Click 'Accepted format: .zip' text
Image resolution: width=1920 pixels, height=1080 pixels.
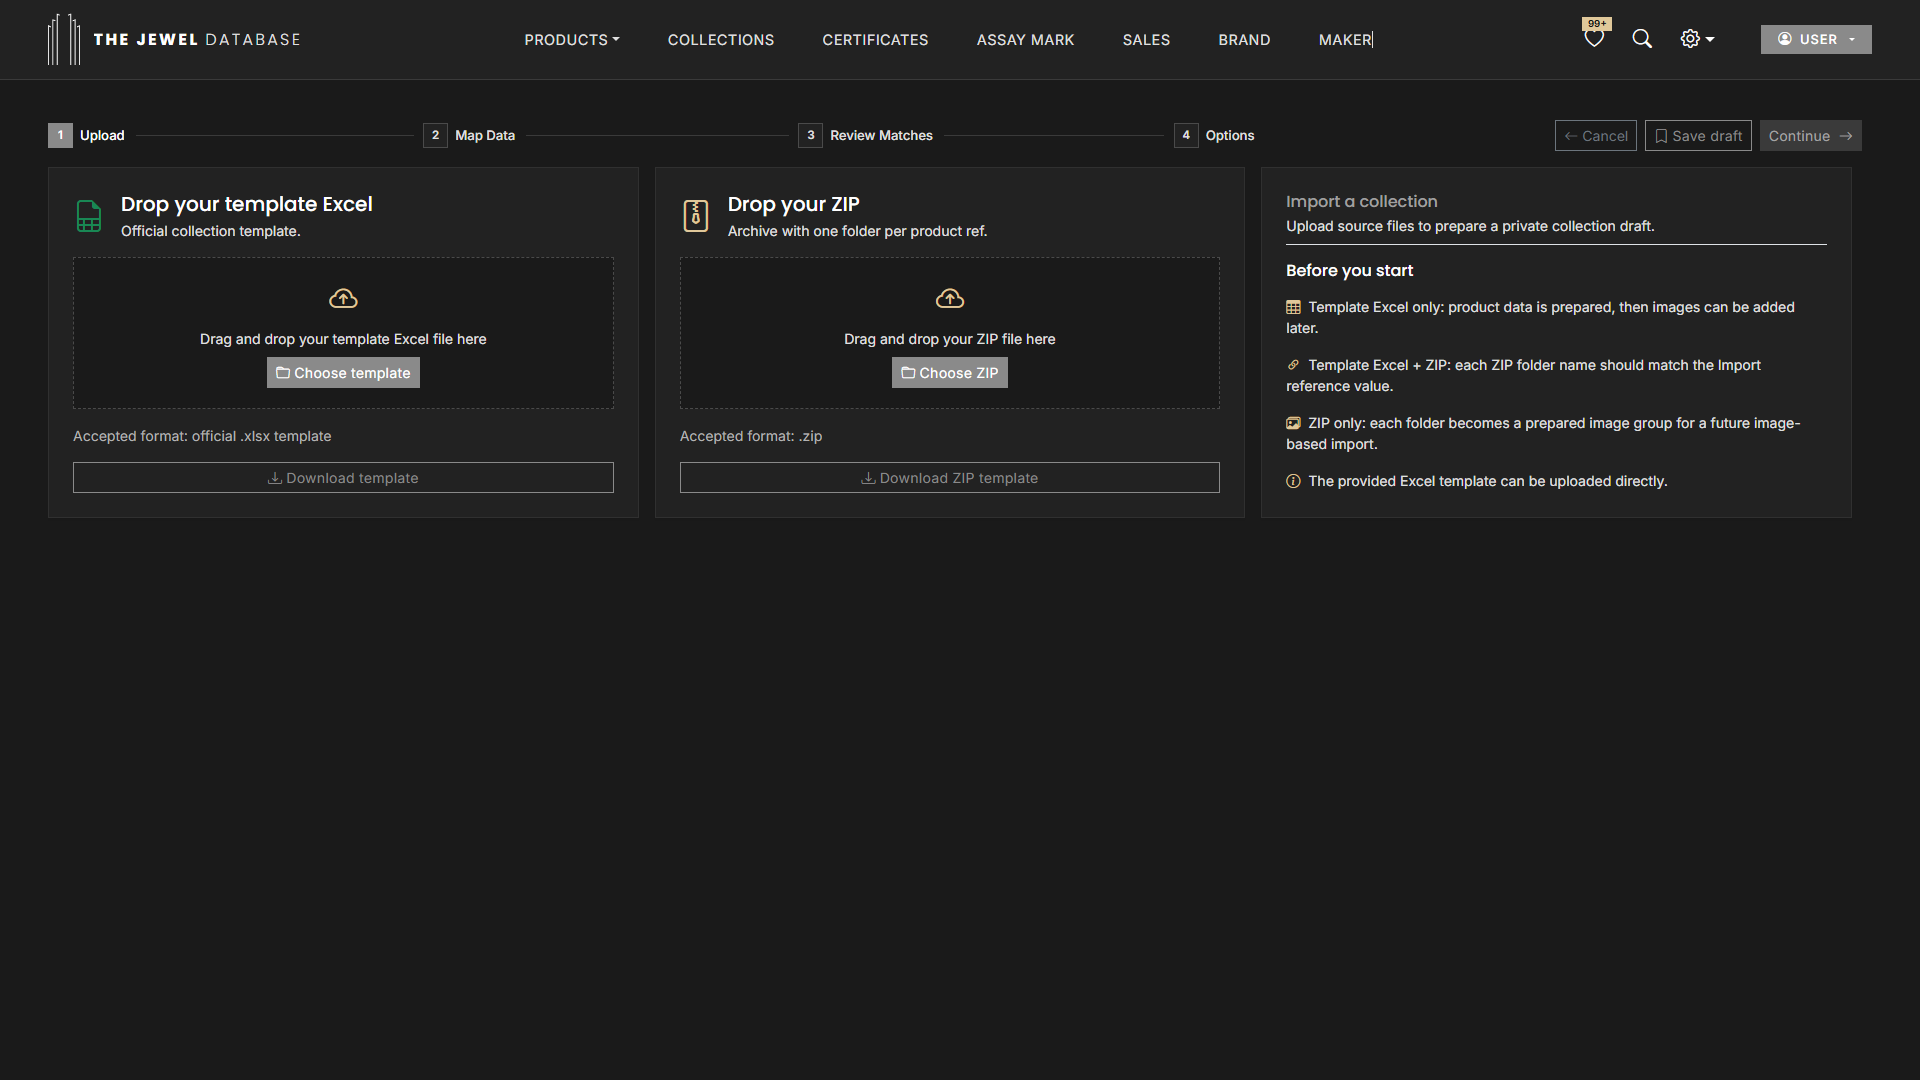click(x=751, y=436)
